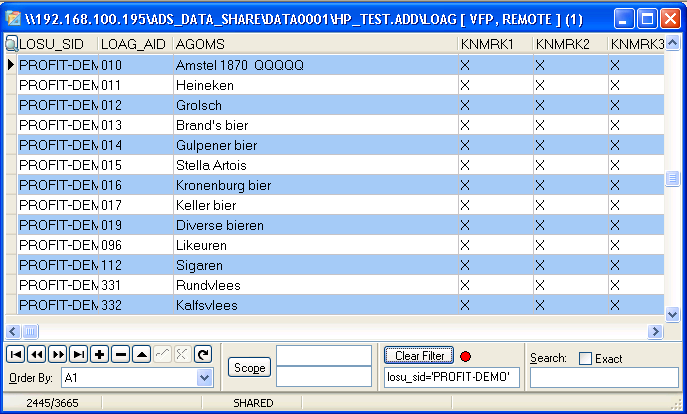Screen dimensions: 687x414
Task: Click the greyed cancel edit X button
Action: click(182, 354)
